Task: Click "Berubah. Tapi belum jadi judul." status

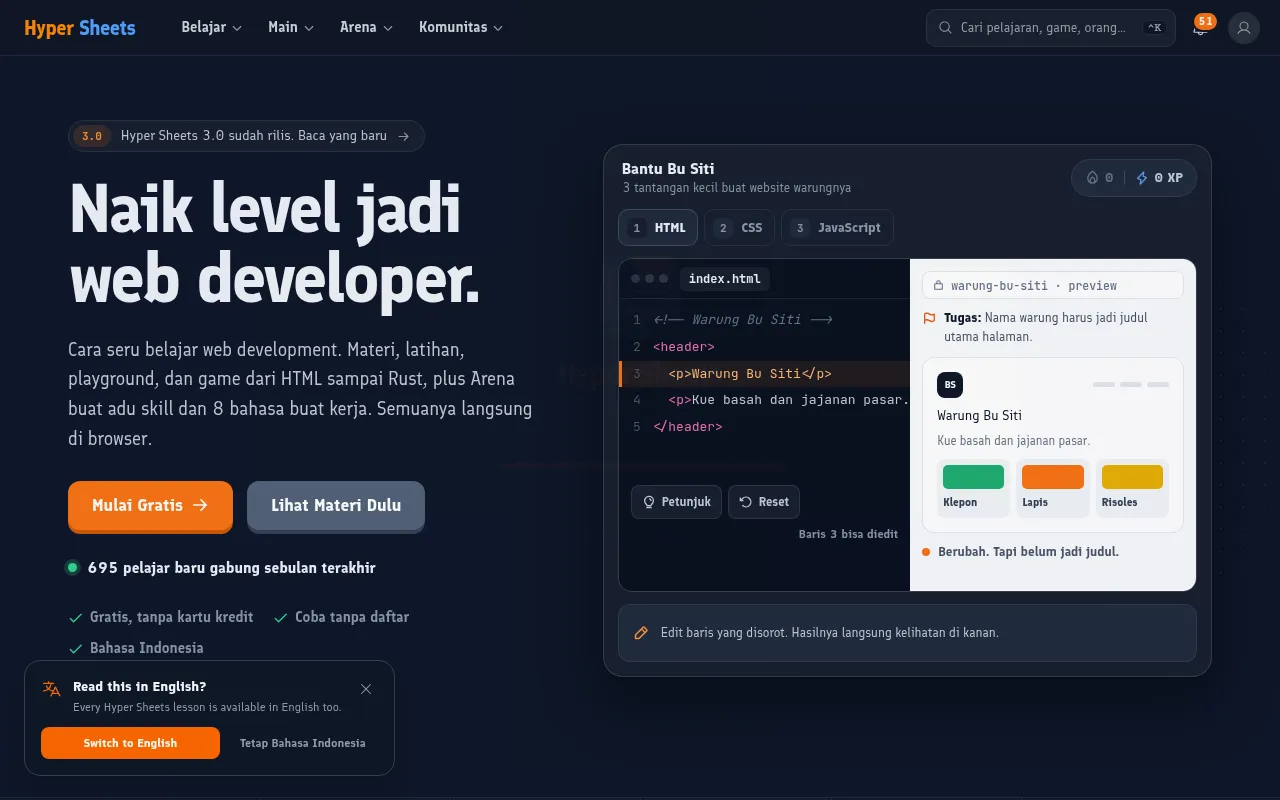Action: tap(1028, 552)
